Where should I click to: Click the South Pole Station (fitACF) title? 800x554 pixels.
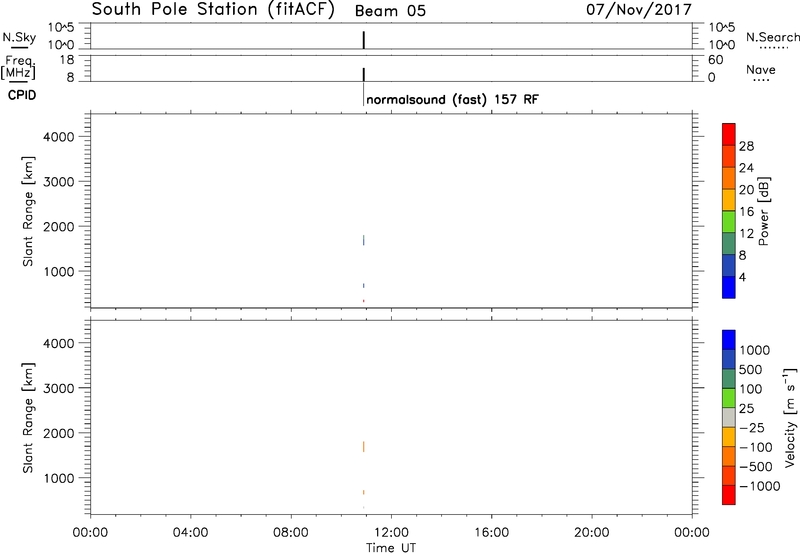pos(213,10)
